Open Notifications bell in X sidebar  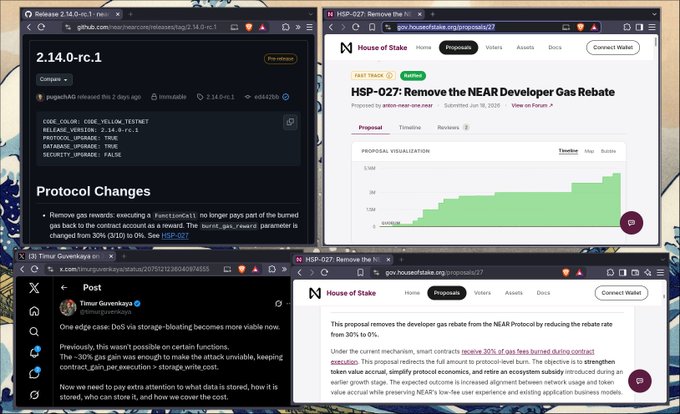point(34,352)
